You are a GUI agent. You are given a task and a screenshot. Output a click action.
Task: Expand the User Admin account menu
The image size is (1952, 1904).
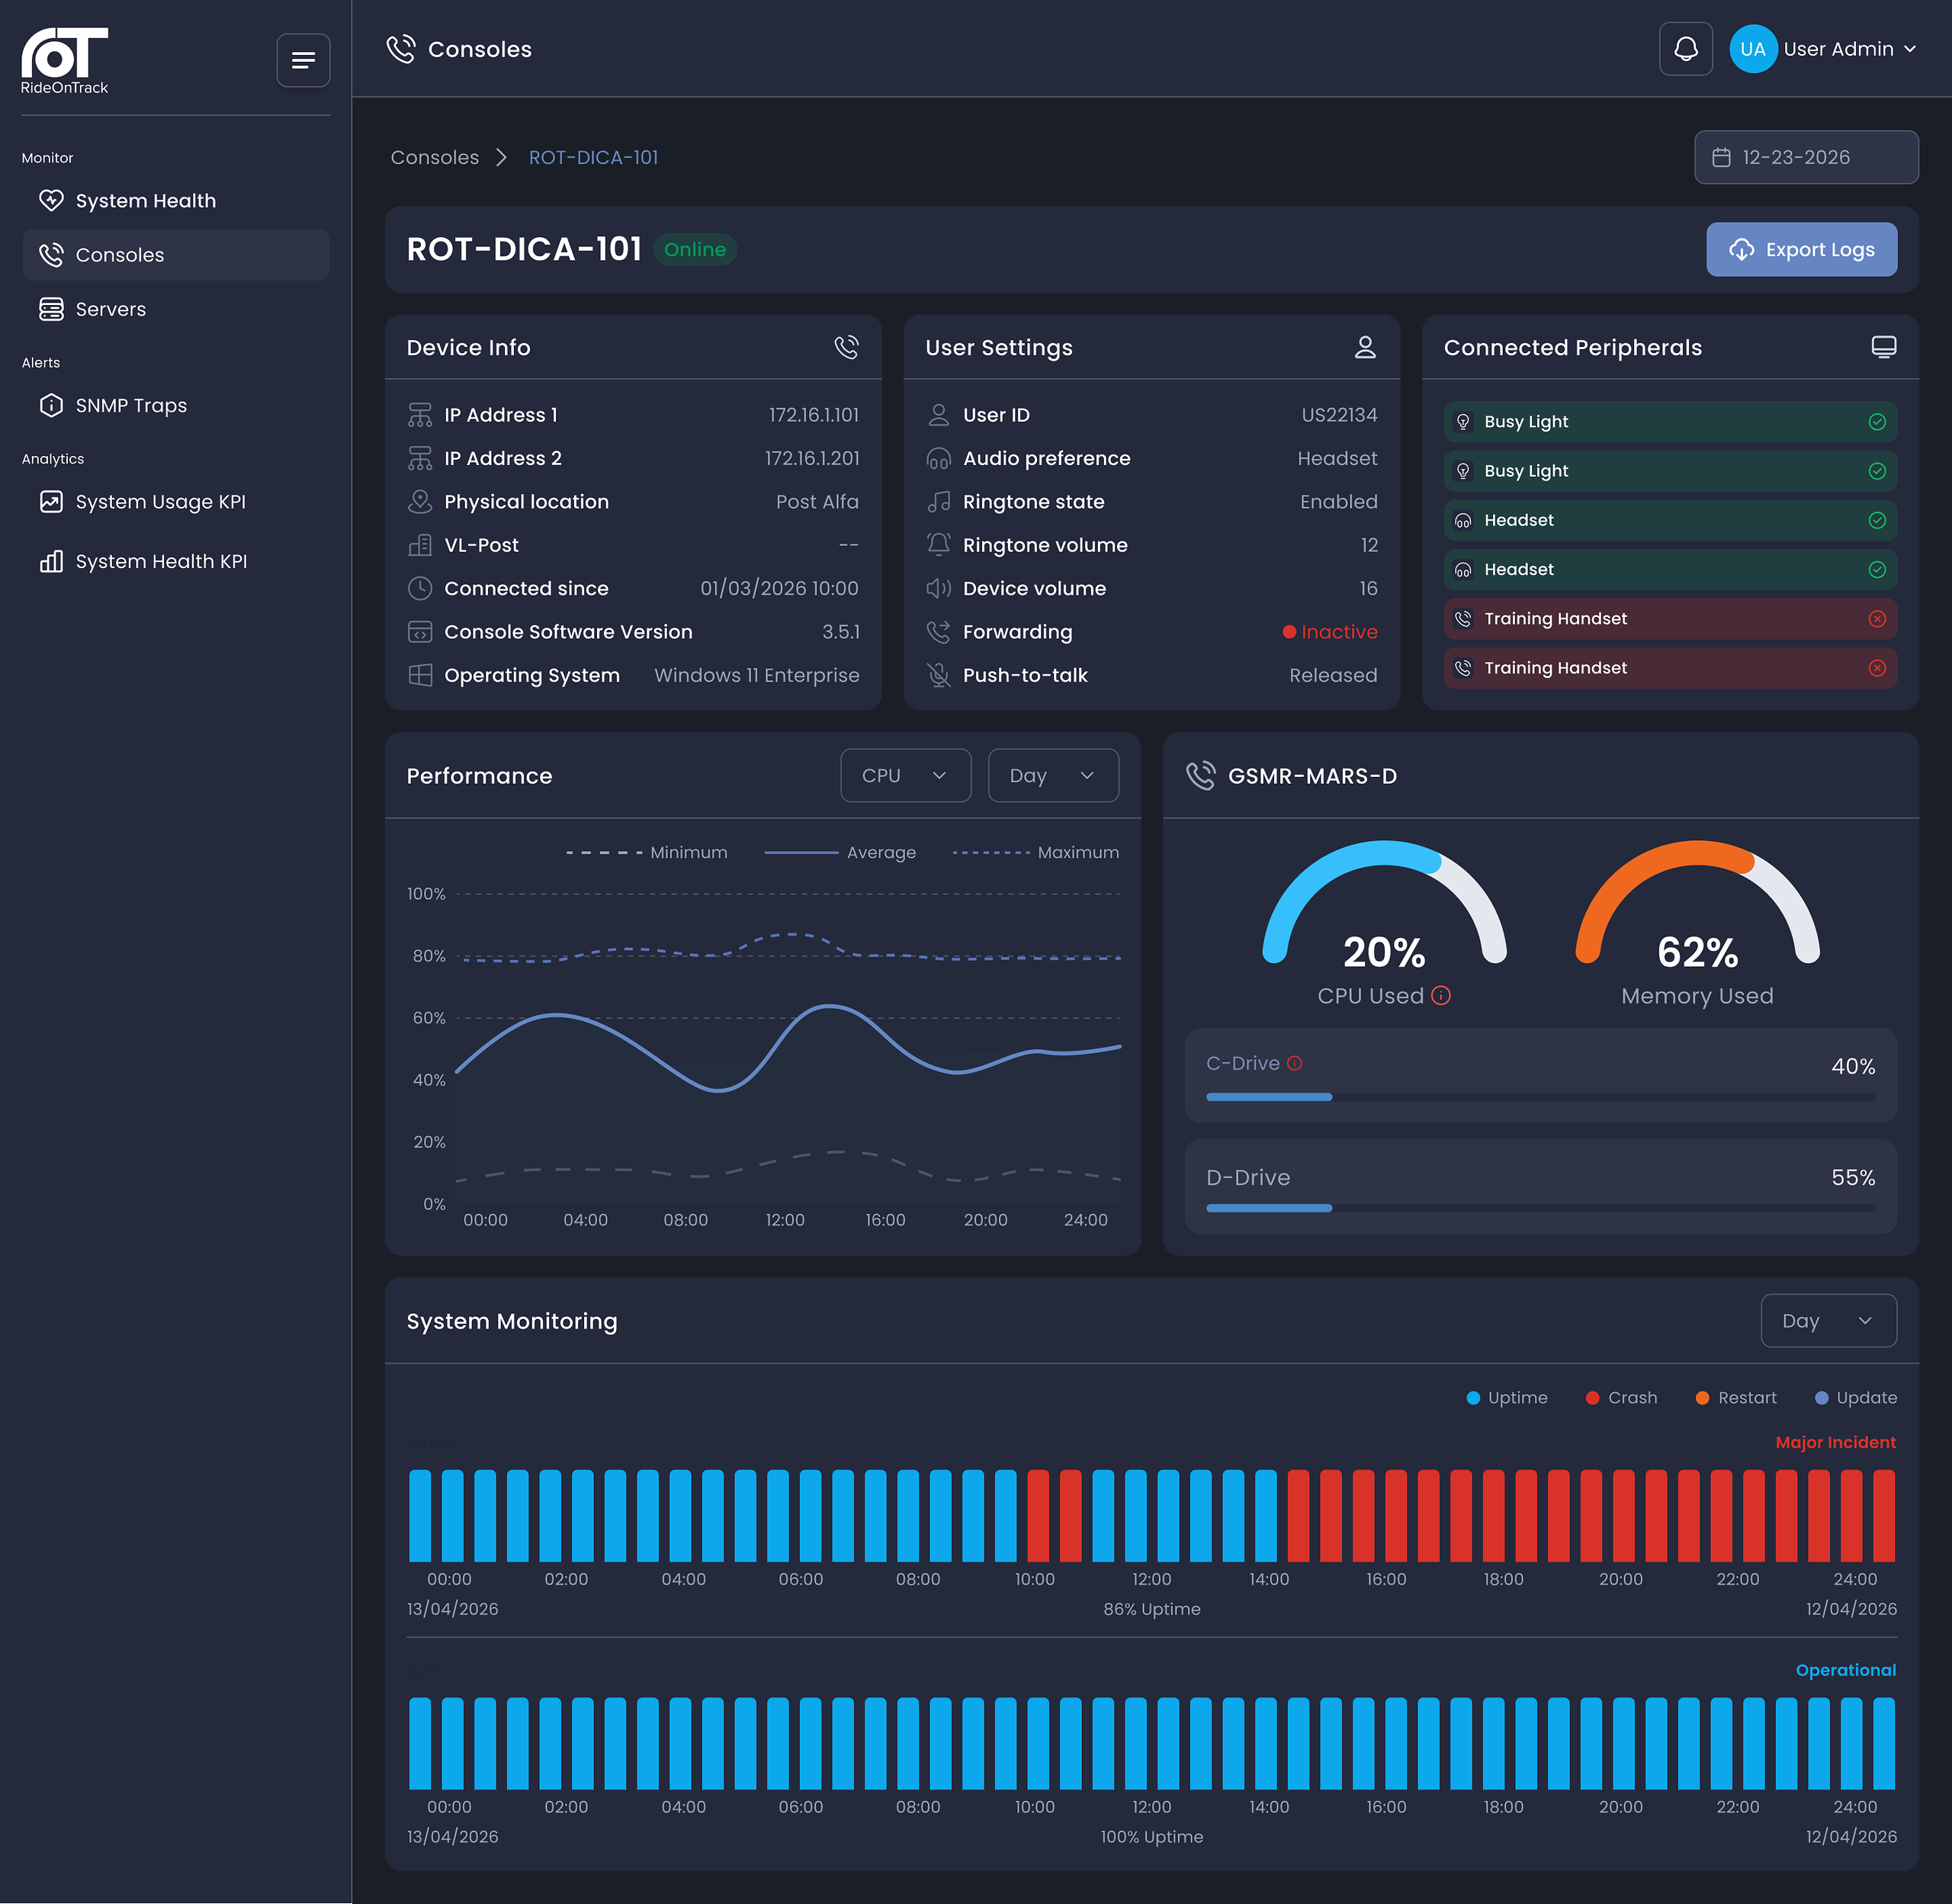(x=1850, y=49)
